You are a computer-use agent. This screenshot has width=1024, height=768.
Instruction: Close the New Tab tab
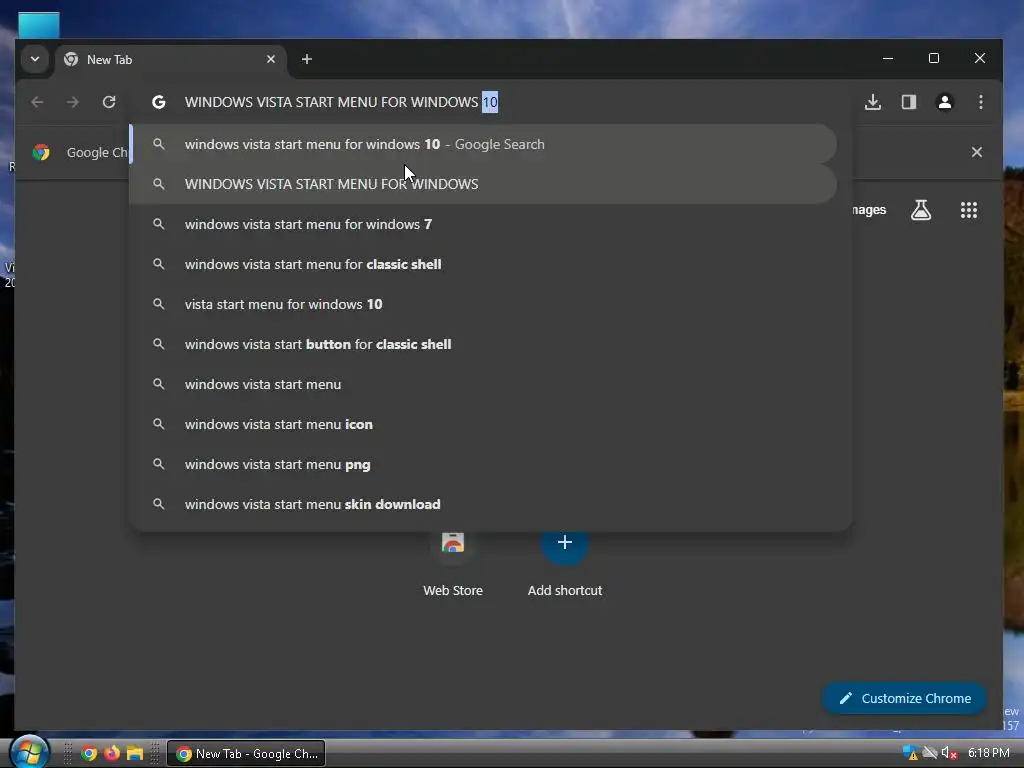coord(271,59)
